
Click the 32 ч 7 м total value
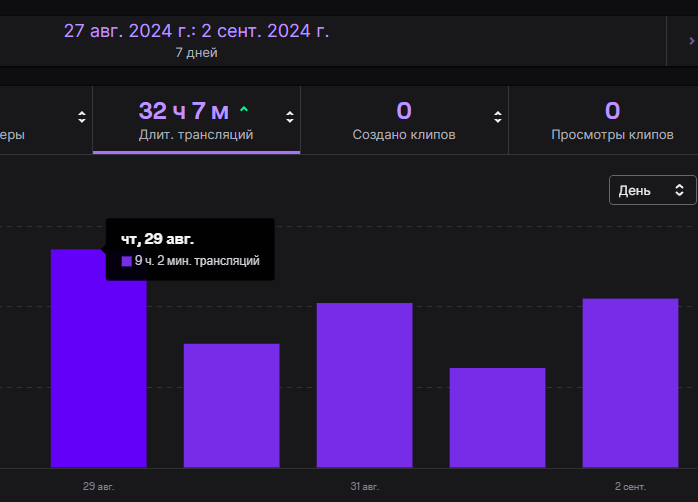pos(184,111)
